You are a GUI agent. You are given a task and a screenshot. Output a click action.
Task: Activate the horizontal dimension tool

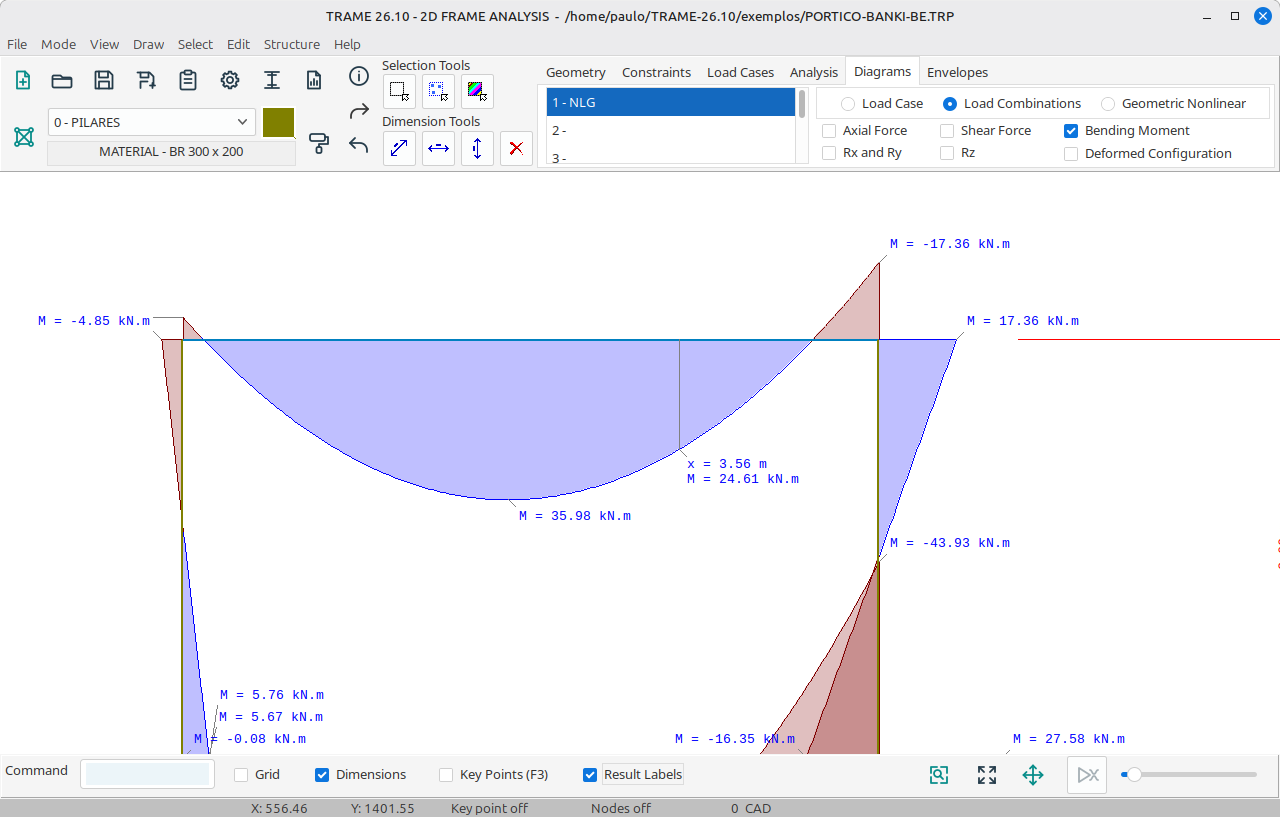(438, 148)
